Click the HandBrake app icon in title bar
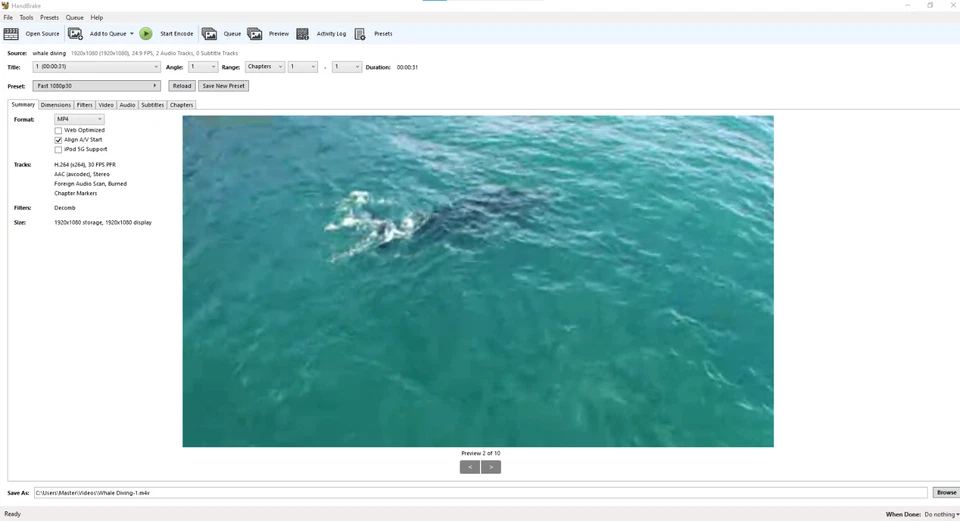The width and height of the screenshot is (960, 521). pos(5,6)
